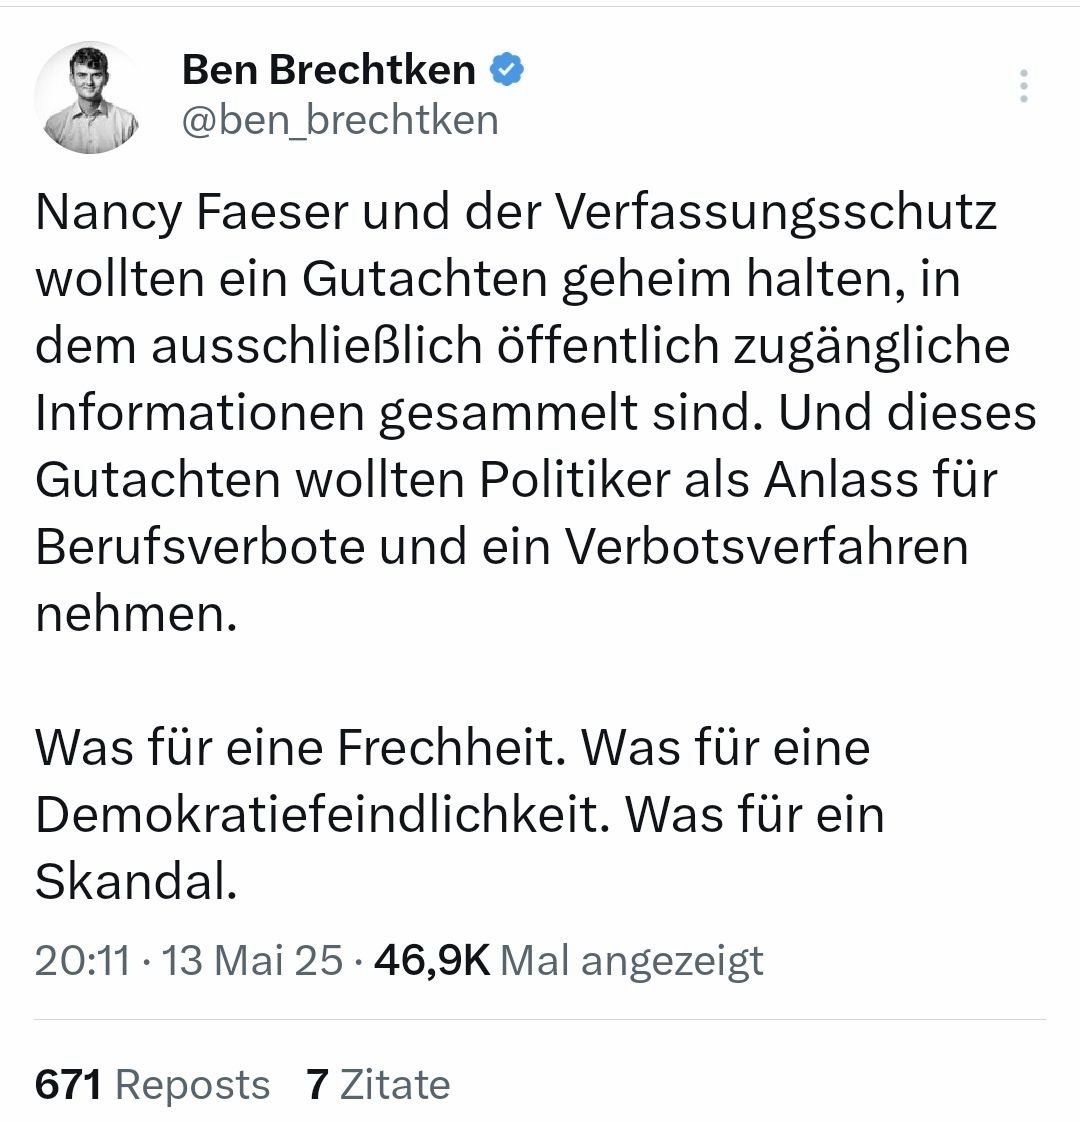1080x1122 pixels.
Task: Click the word 'nehmen.' ending first paragraph
Action: click(x=137, y=614)
